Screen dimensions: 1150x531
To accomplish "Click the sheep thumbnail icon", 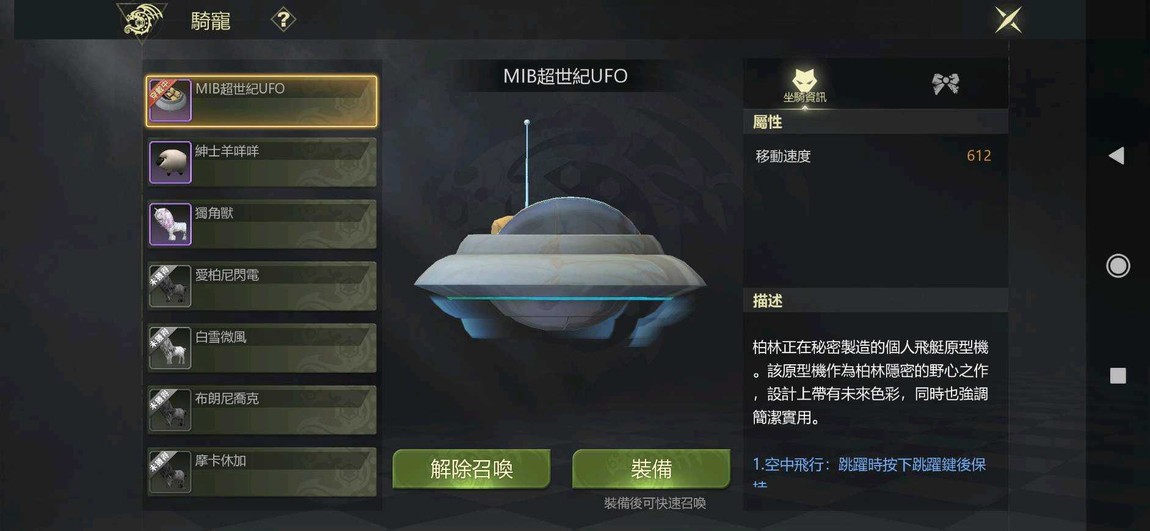I will pyautogui.click(x=170, y=162).
